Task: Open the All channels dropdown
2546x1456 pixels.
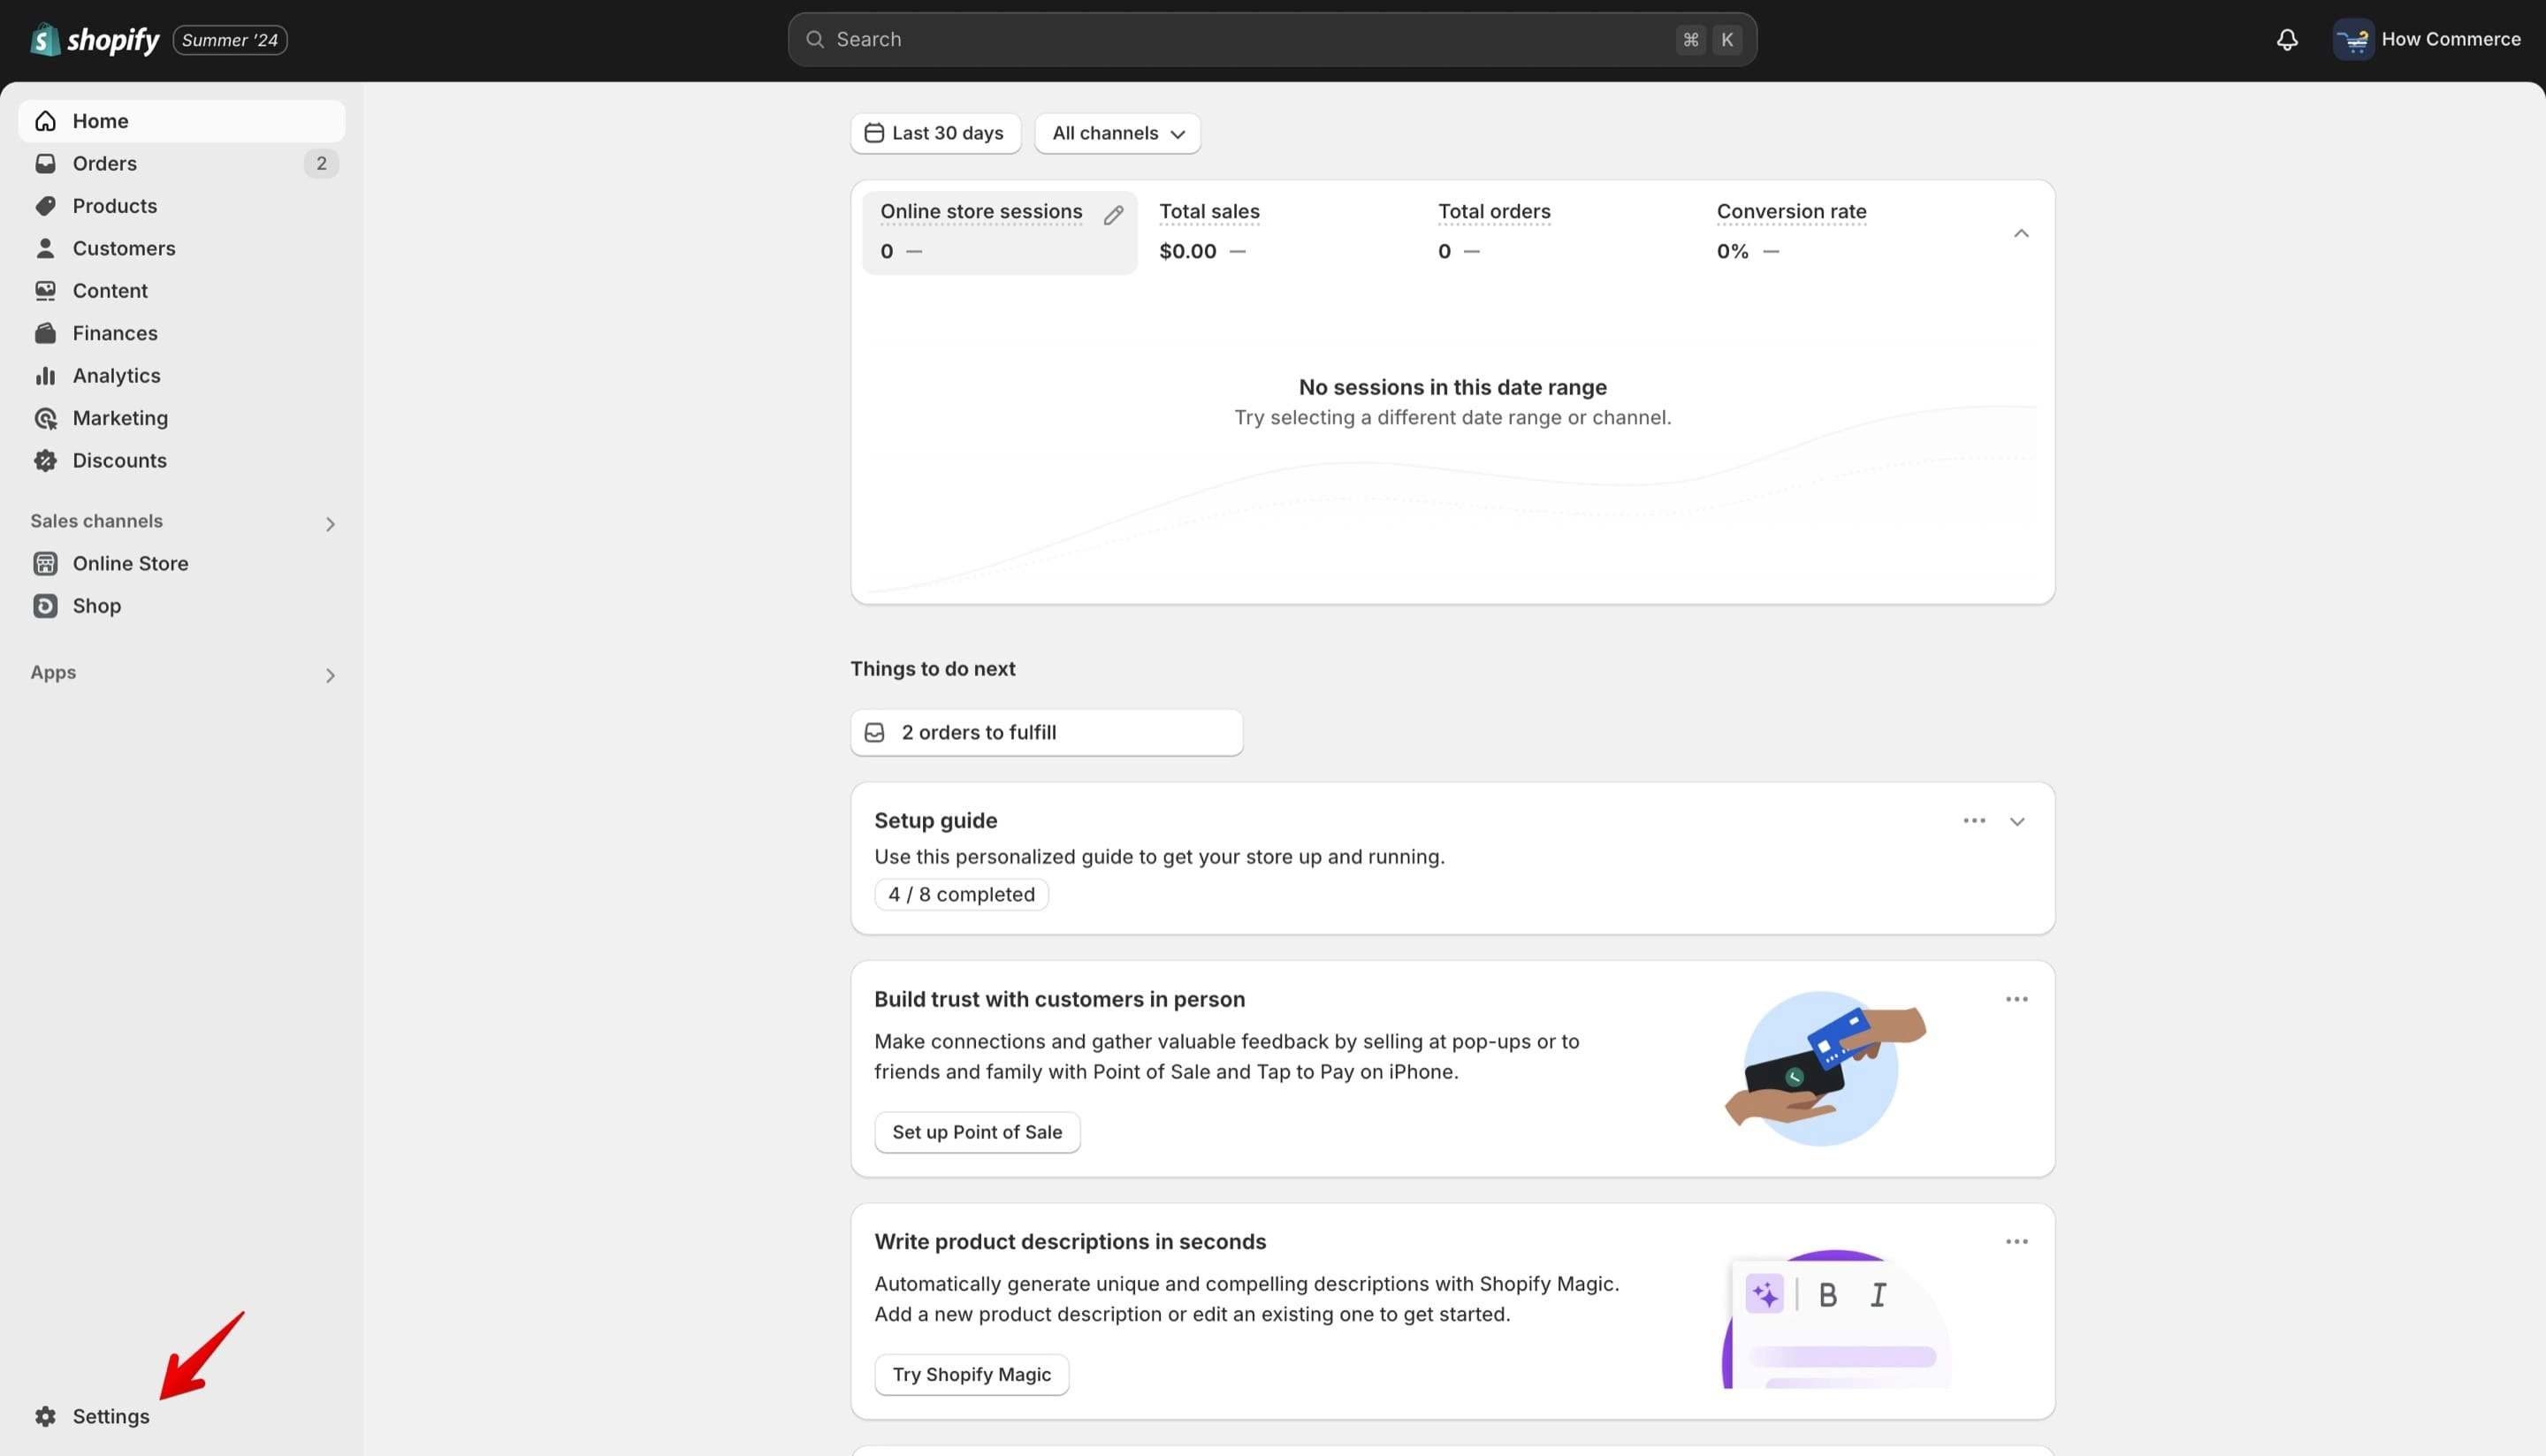Action: (1117, 133)
